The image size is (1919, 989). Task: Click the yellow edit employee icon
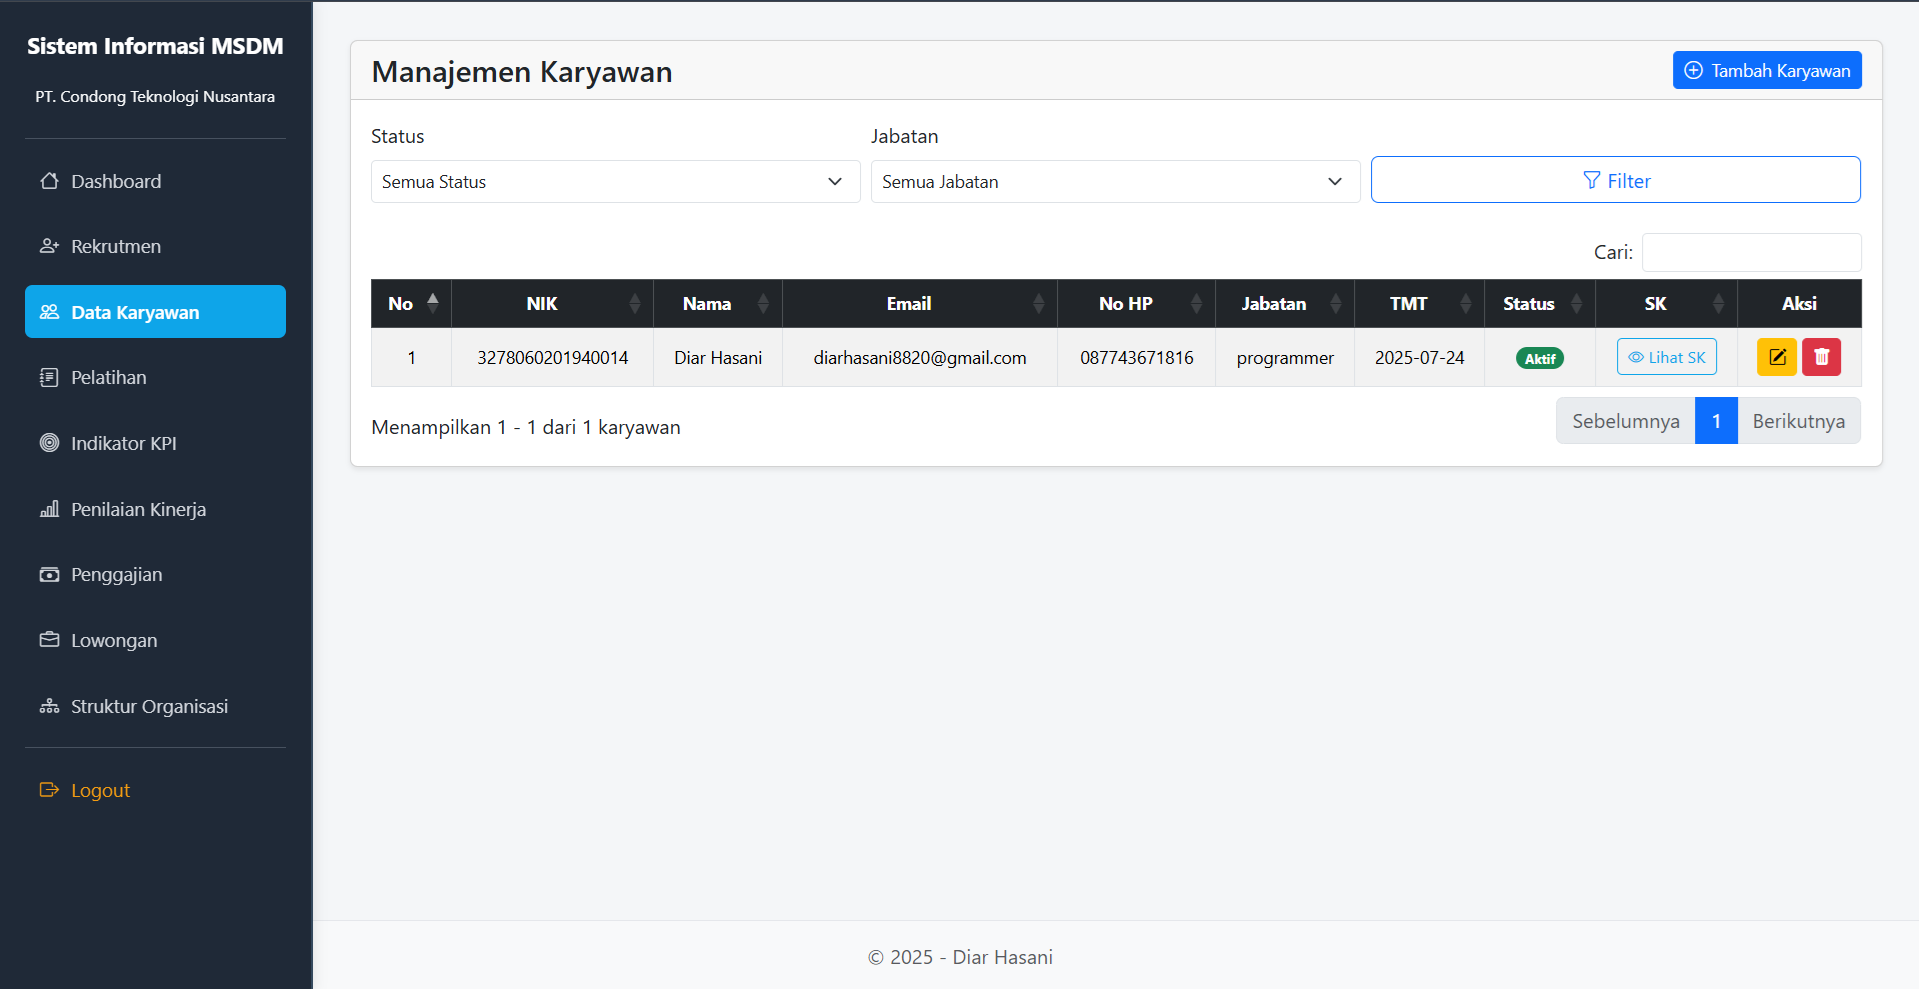pos(1776,357)
